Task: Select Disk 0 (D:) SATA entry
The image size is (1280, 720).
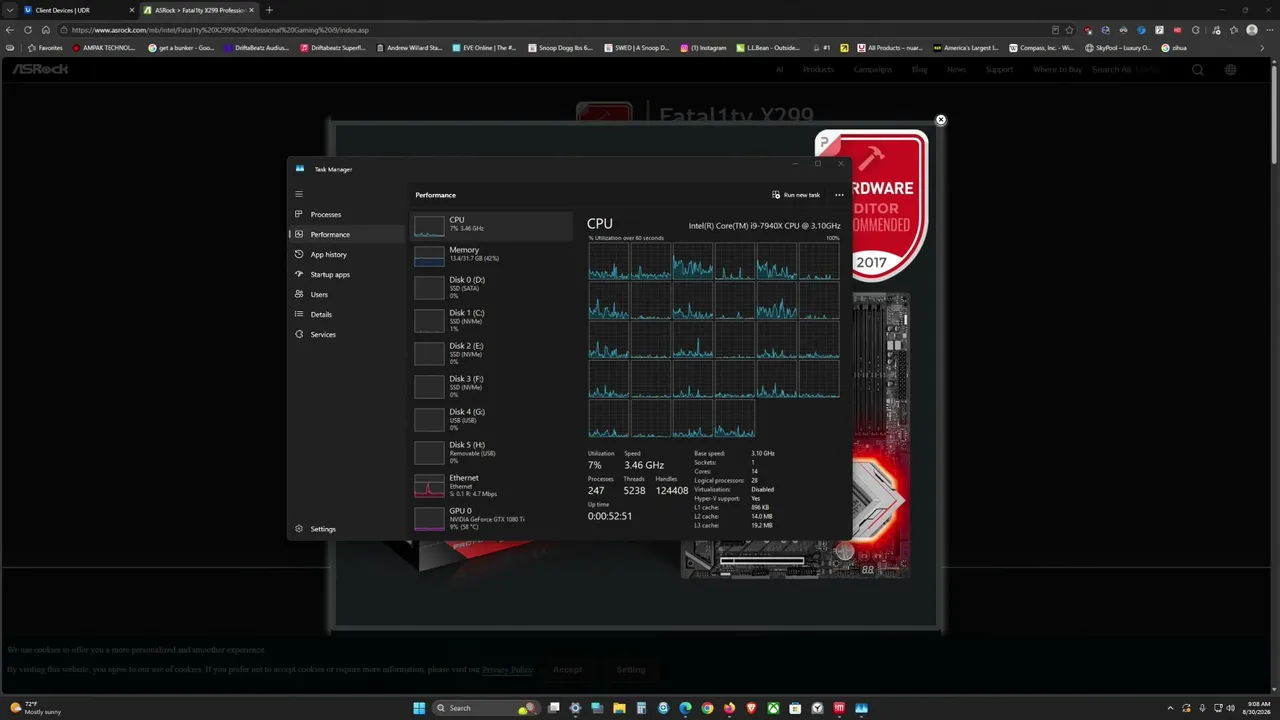Action: (491, 288)
